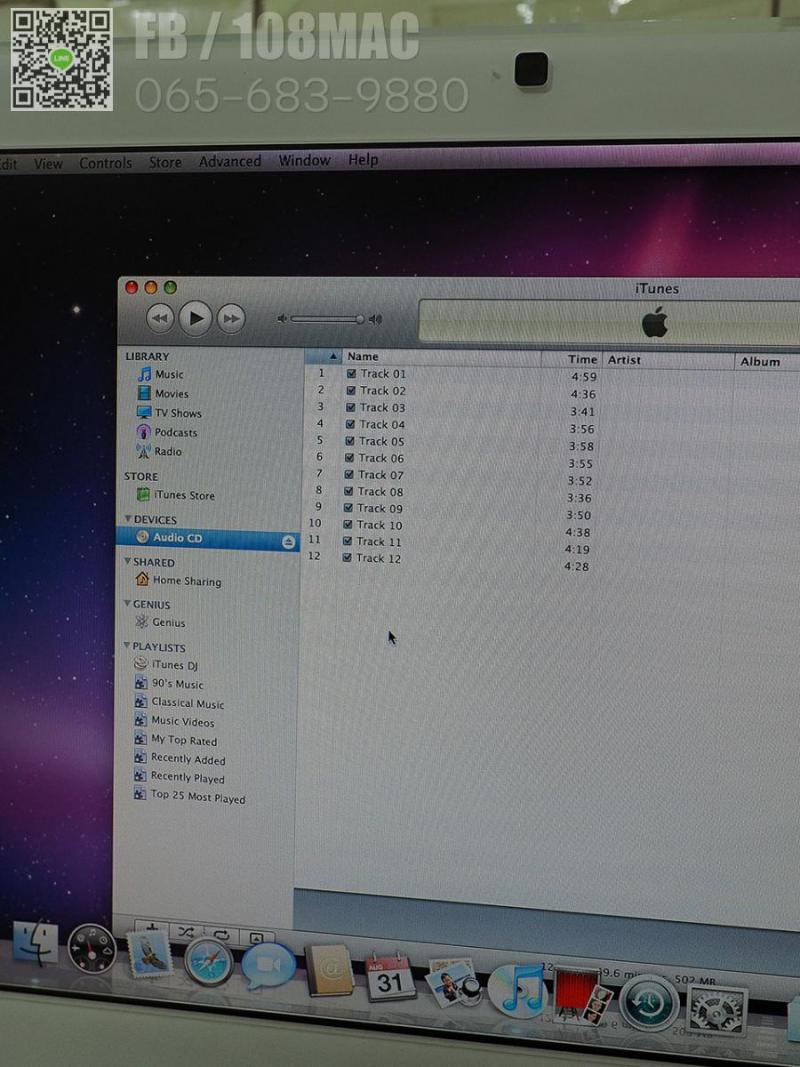Image resolution: width=800 pixels, height=1067 pixels.
Task: Collapse the Devices section
Action: (128, 519)
